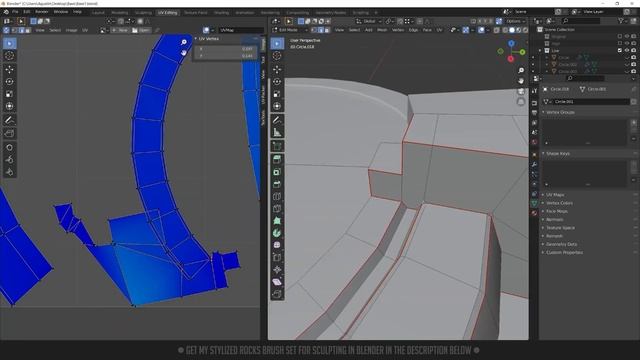Select the Transform tool in UV editor toolbar

point(9,106)
